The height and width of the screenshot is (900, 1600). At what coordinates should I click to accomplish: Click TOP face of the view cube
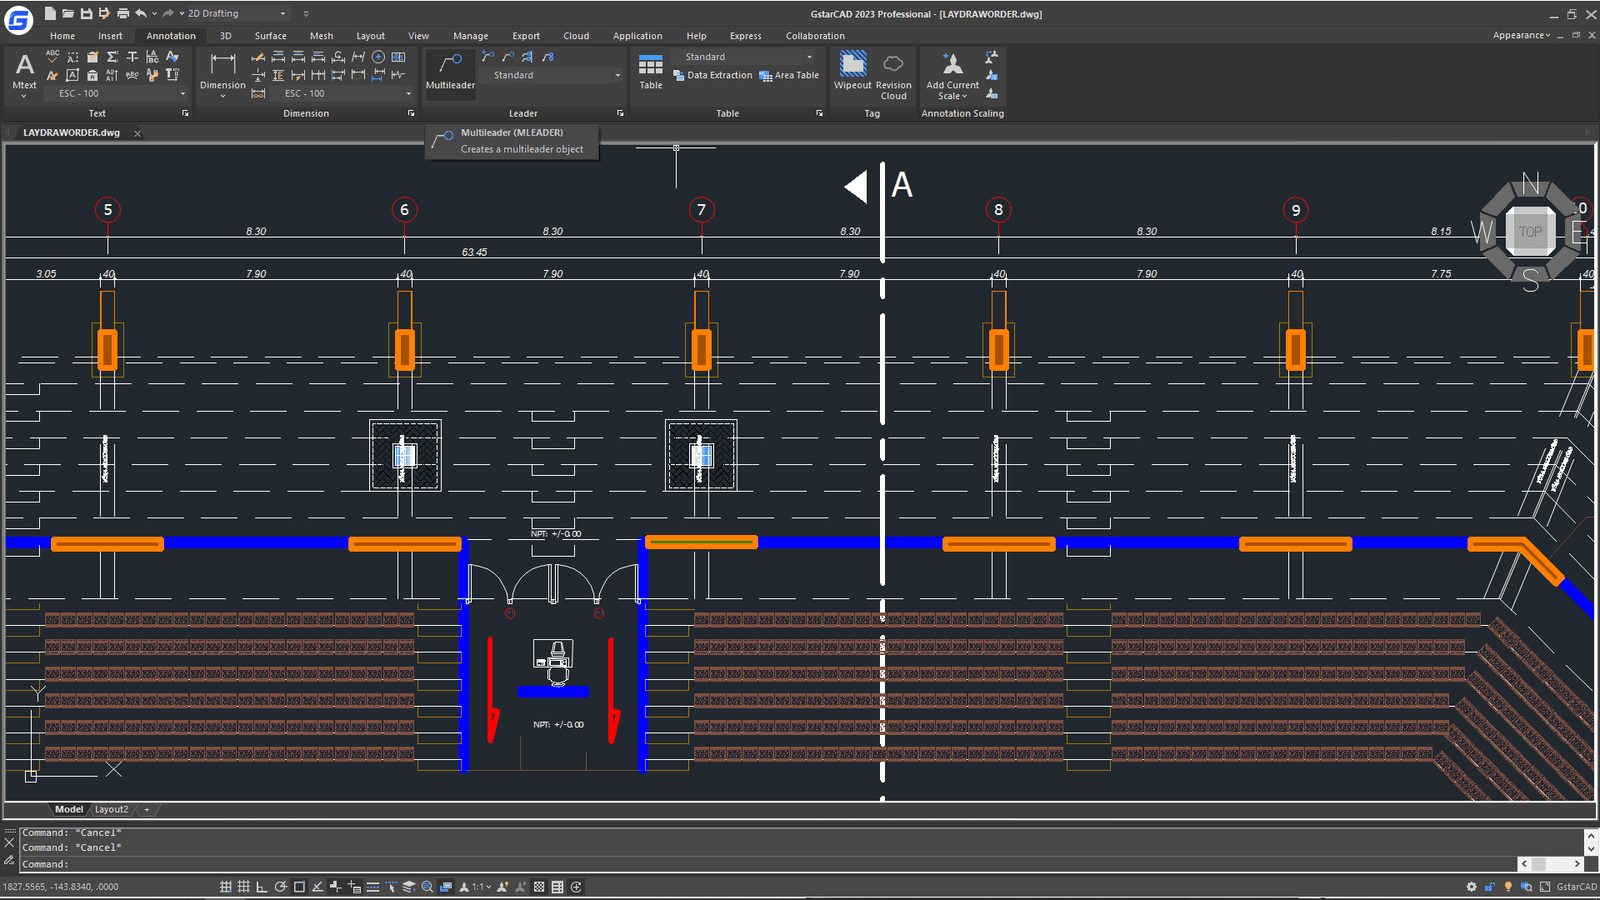pos(1530,232)
